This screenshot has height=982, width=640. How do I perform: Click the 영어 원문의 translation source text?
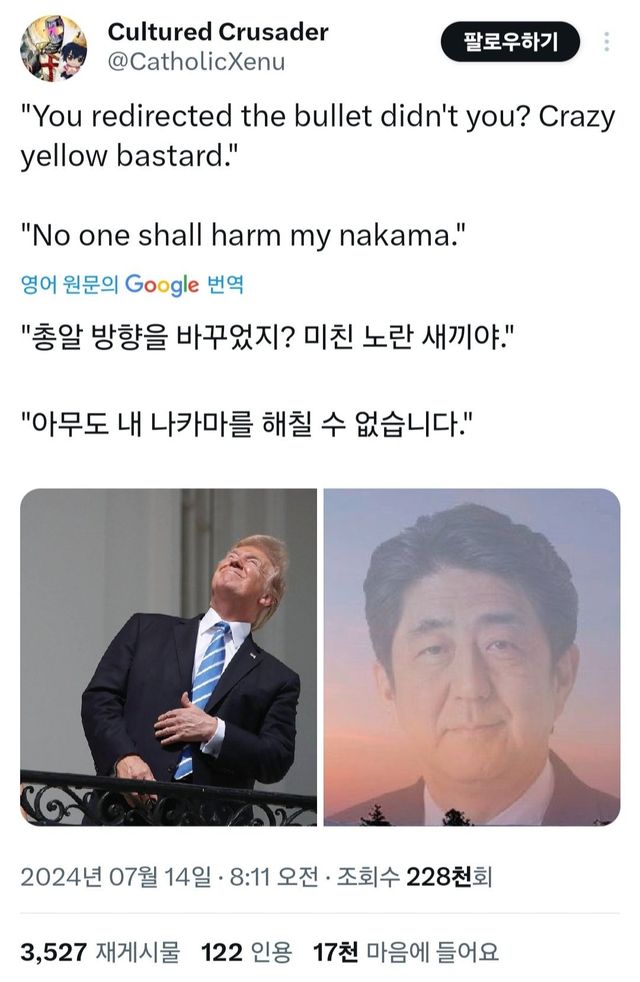point(70,285)
